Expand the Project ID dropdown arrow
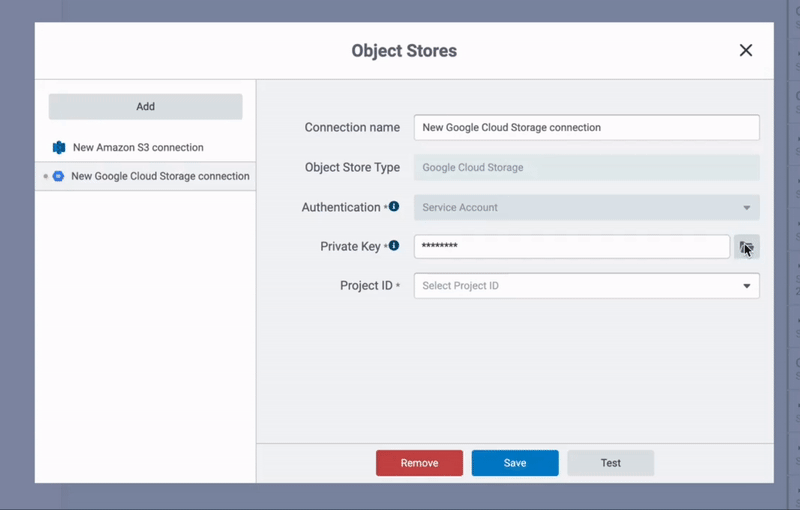The image size is (800, 510). [746, 286]
